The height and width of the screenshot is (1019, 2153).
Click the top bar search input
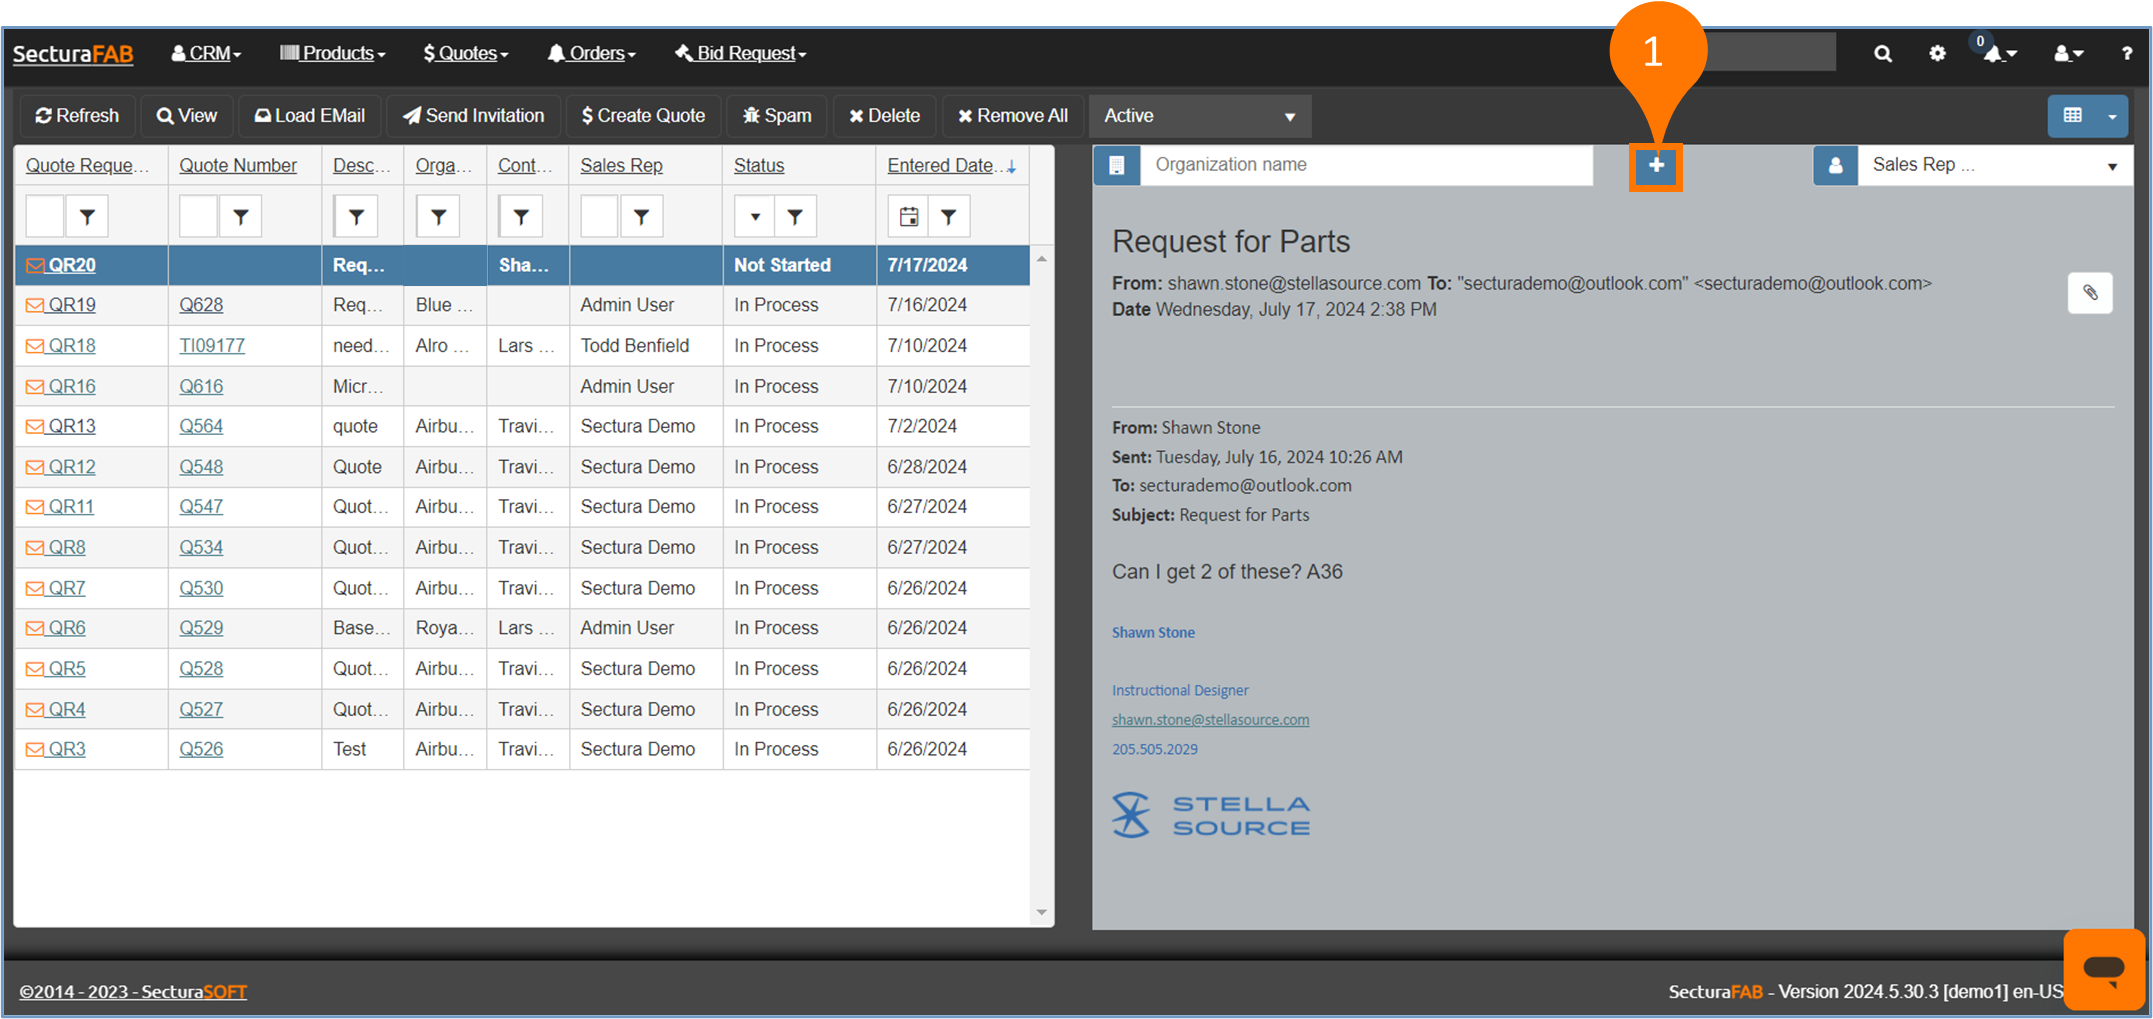pos(1770,52)
